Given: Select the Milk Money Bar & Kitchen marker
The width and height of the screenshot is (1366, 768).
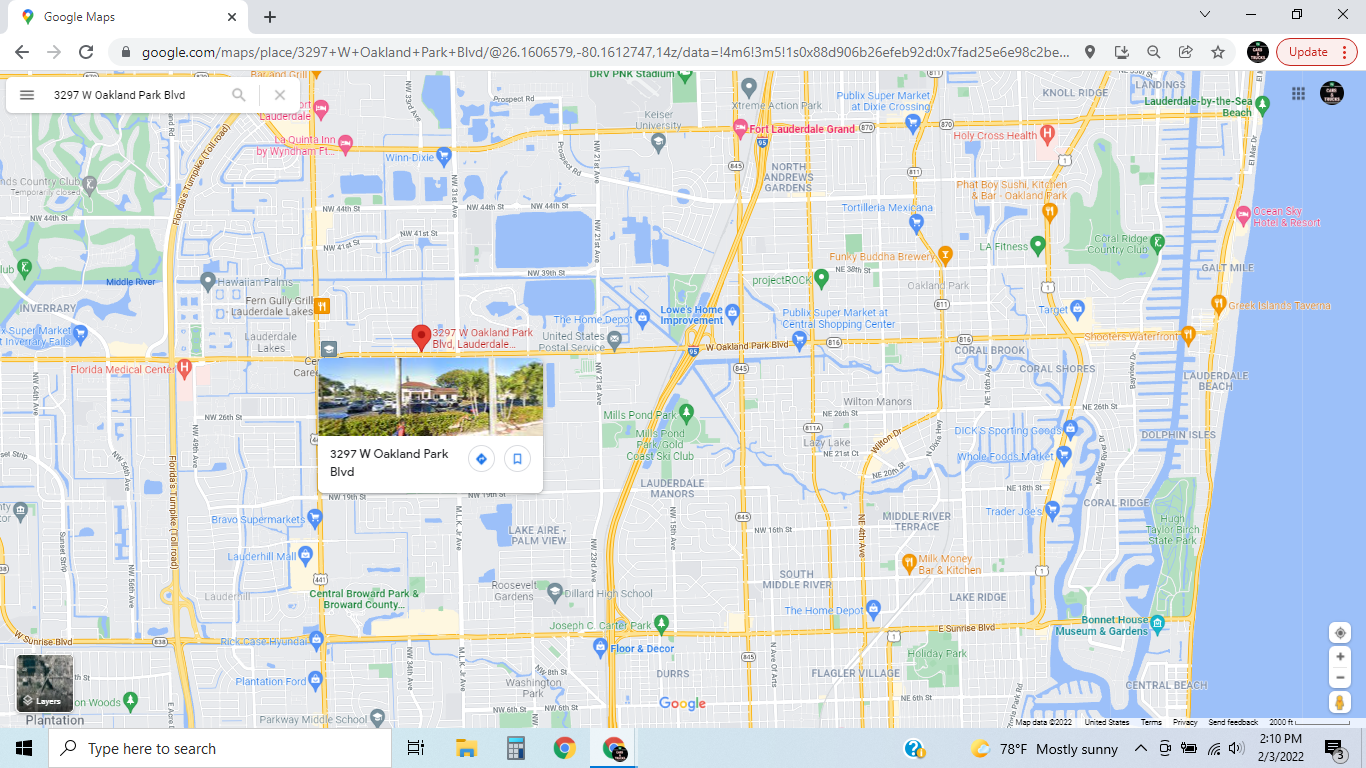Looking at the screenshot, I should pyautogui.click(x=909, y=563).
